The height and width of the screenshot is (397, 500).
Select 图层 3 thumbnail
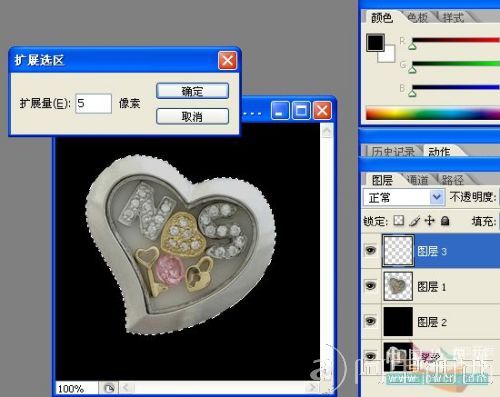398,251
